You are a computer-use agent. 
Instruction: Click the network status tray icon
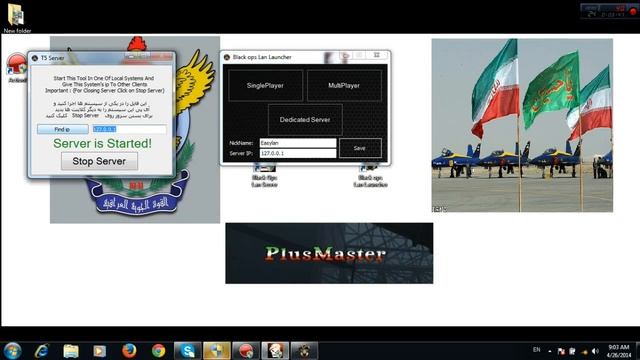[584, 351]
